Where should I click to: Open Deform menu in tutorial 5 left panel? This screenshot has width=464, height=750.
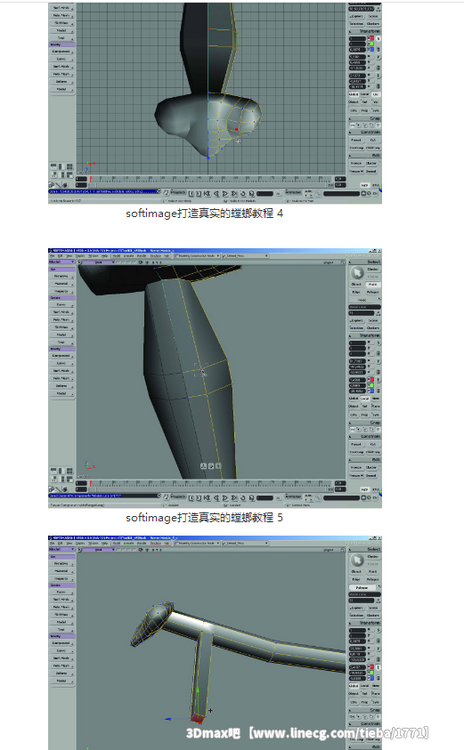pos(61,386)
